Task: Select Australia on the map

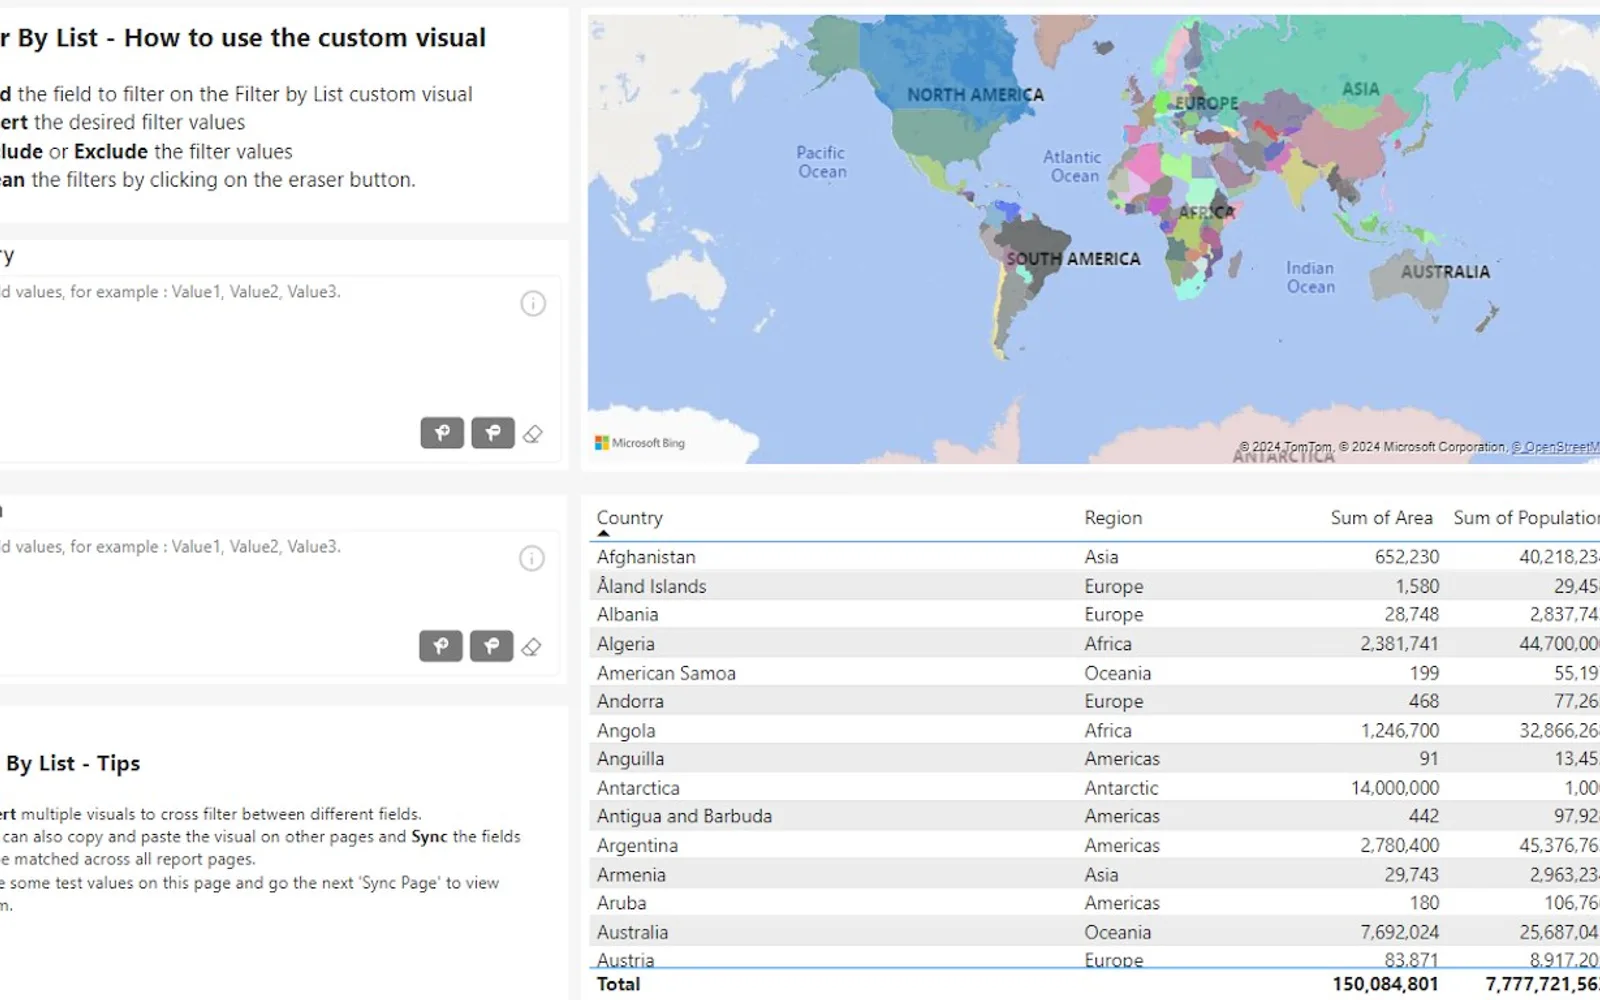Action: [x=1445, y=272]
